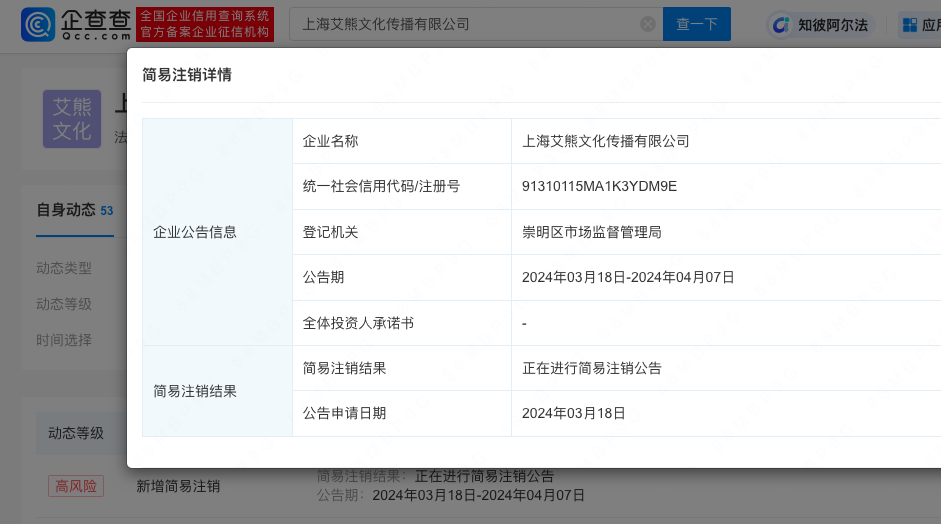Click the 公告申请日期 row label
Viewport: 941px width, 524px height.
pyautogui.click(x=344, y=413)
